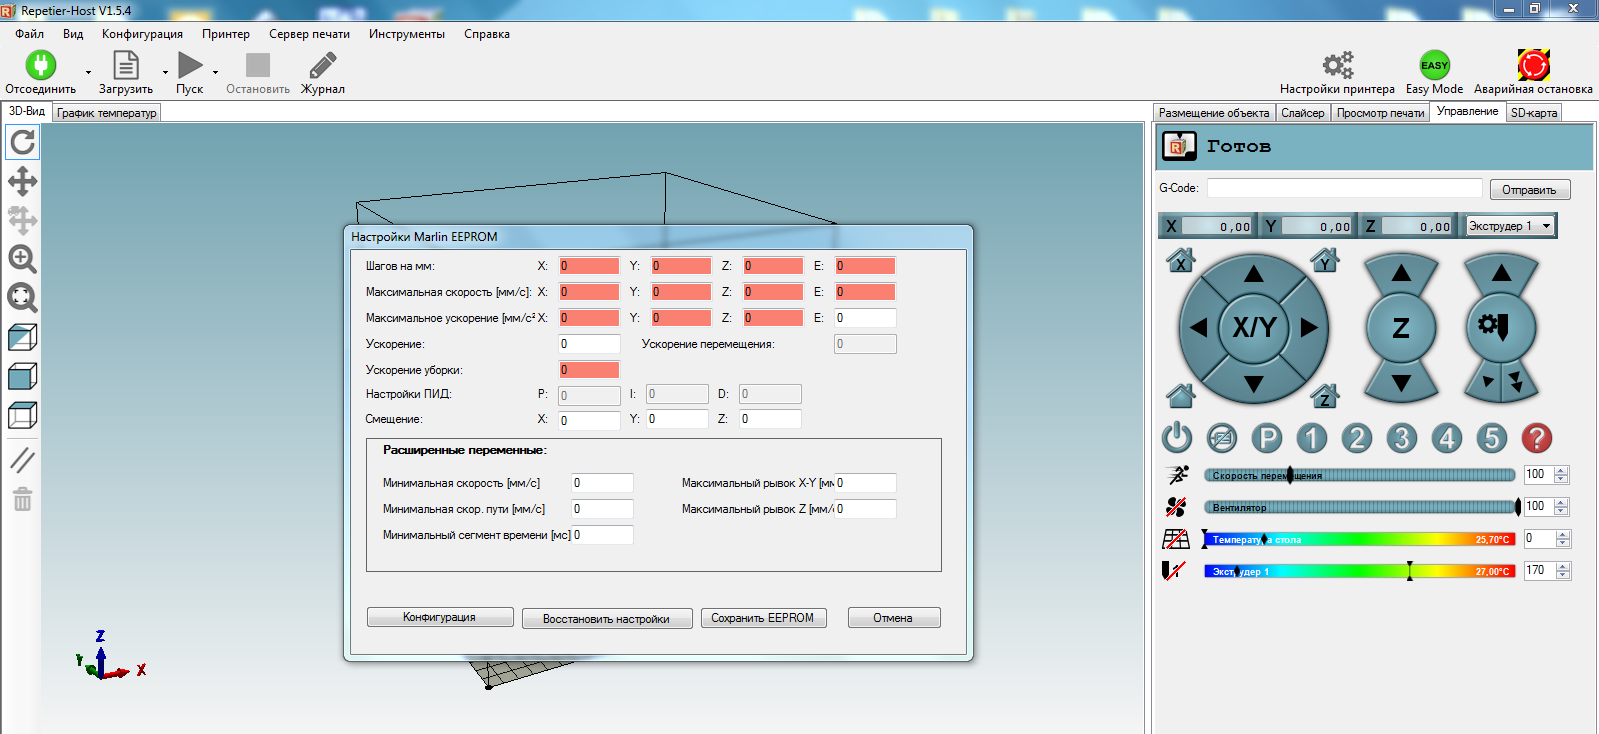Click Отмена in the EEPROM dialog

893,618
